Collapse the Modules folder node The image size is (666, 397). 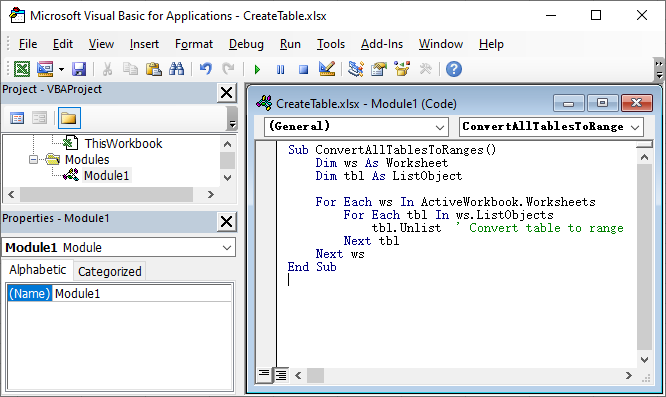(x=33, y=160)
